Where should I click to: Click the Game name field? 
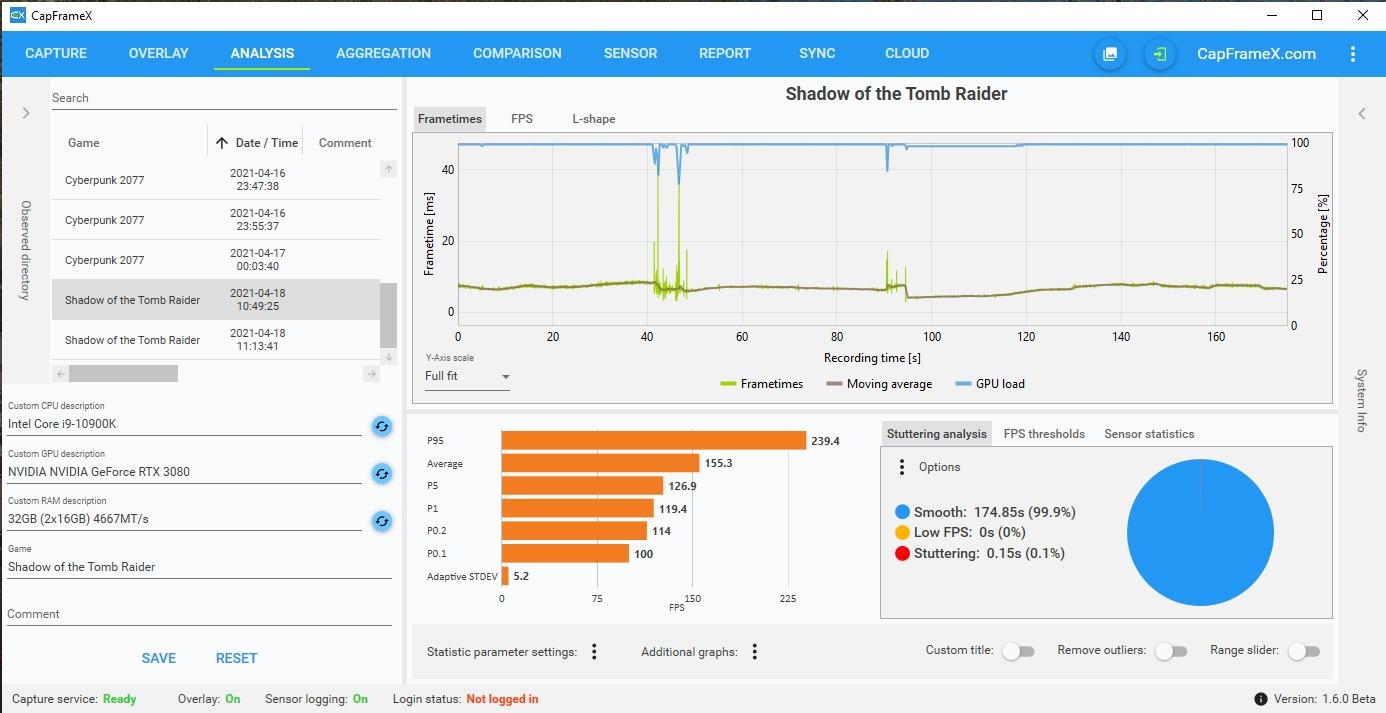[x=199, y=567]
